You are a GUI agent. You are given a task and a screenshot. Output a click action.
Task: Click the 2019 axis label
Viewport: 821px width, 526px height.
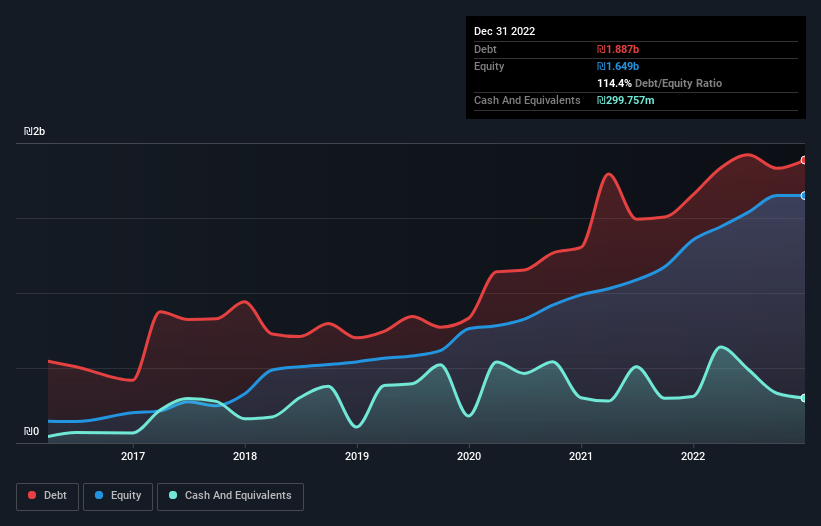[357, 456]
